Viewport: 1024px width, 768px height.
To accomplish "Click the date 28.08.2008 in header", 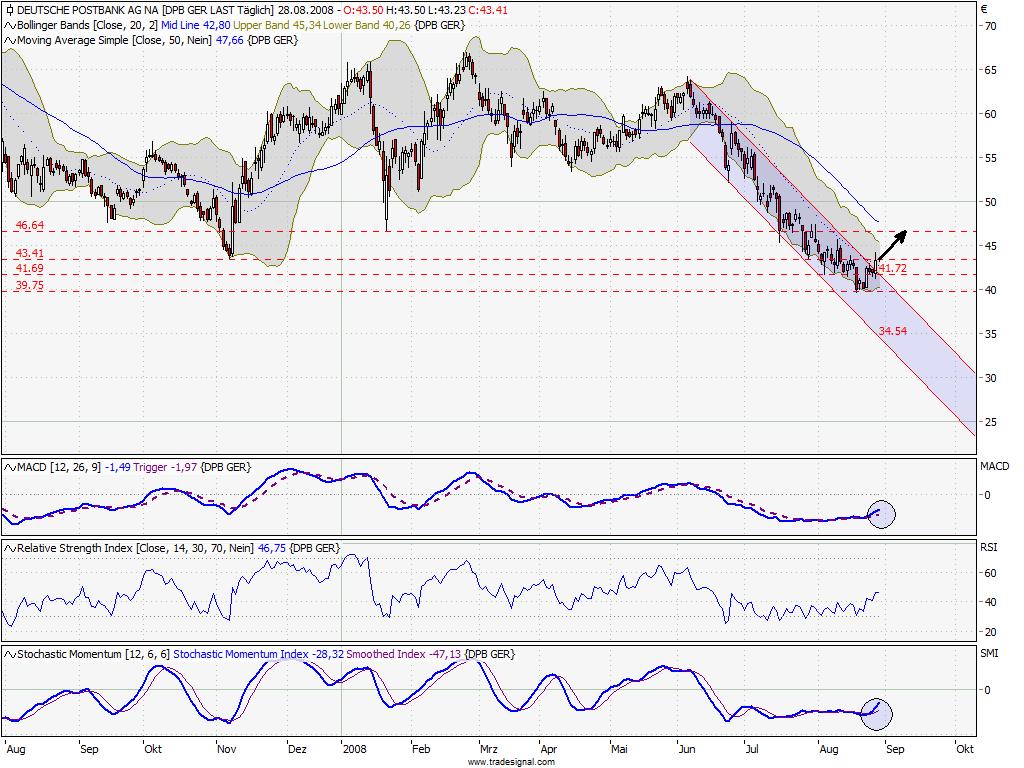I will click(x=306, y=10).
